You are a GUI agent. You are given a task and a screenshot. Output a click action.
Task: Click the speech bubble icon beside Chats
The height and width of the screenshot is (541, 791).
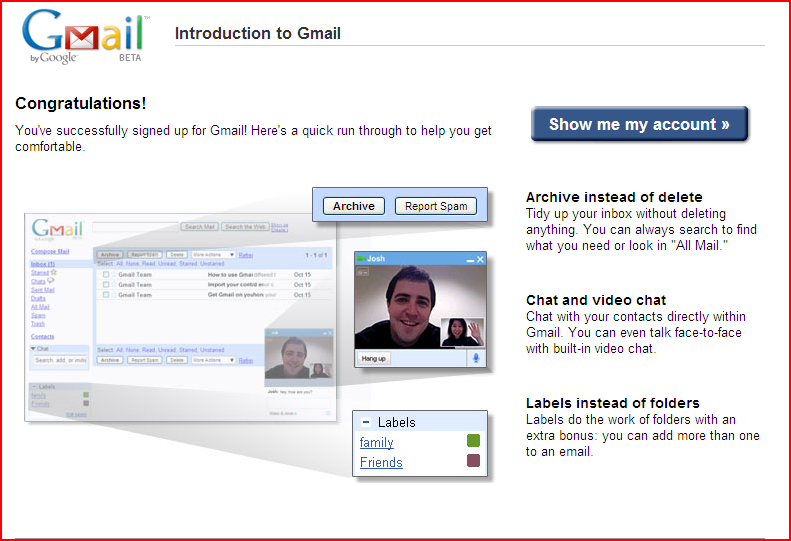pos(50,281)
